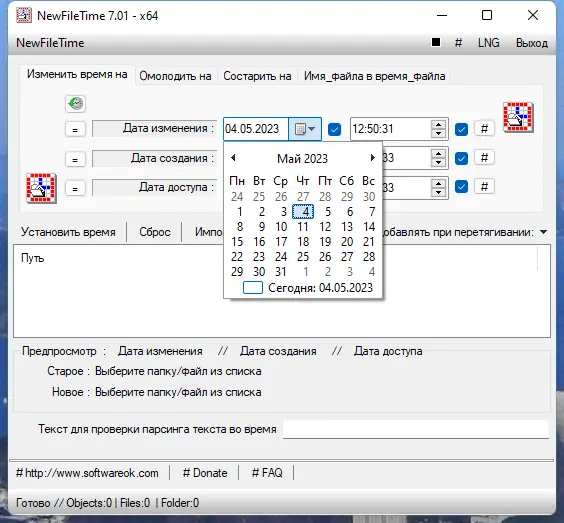Click the Путь column header
Screen dimensions: 564x523
[x=33, y=258]
